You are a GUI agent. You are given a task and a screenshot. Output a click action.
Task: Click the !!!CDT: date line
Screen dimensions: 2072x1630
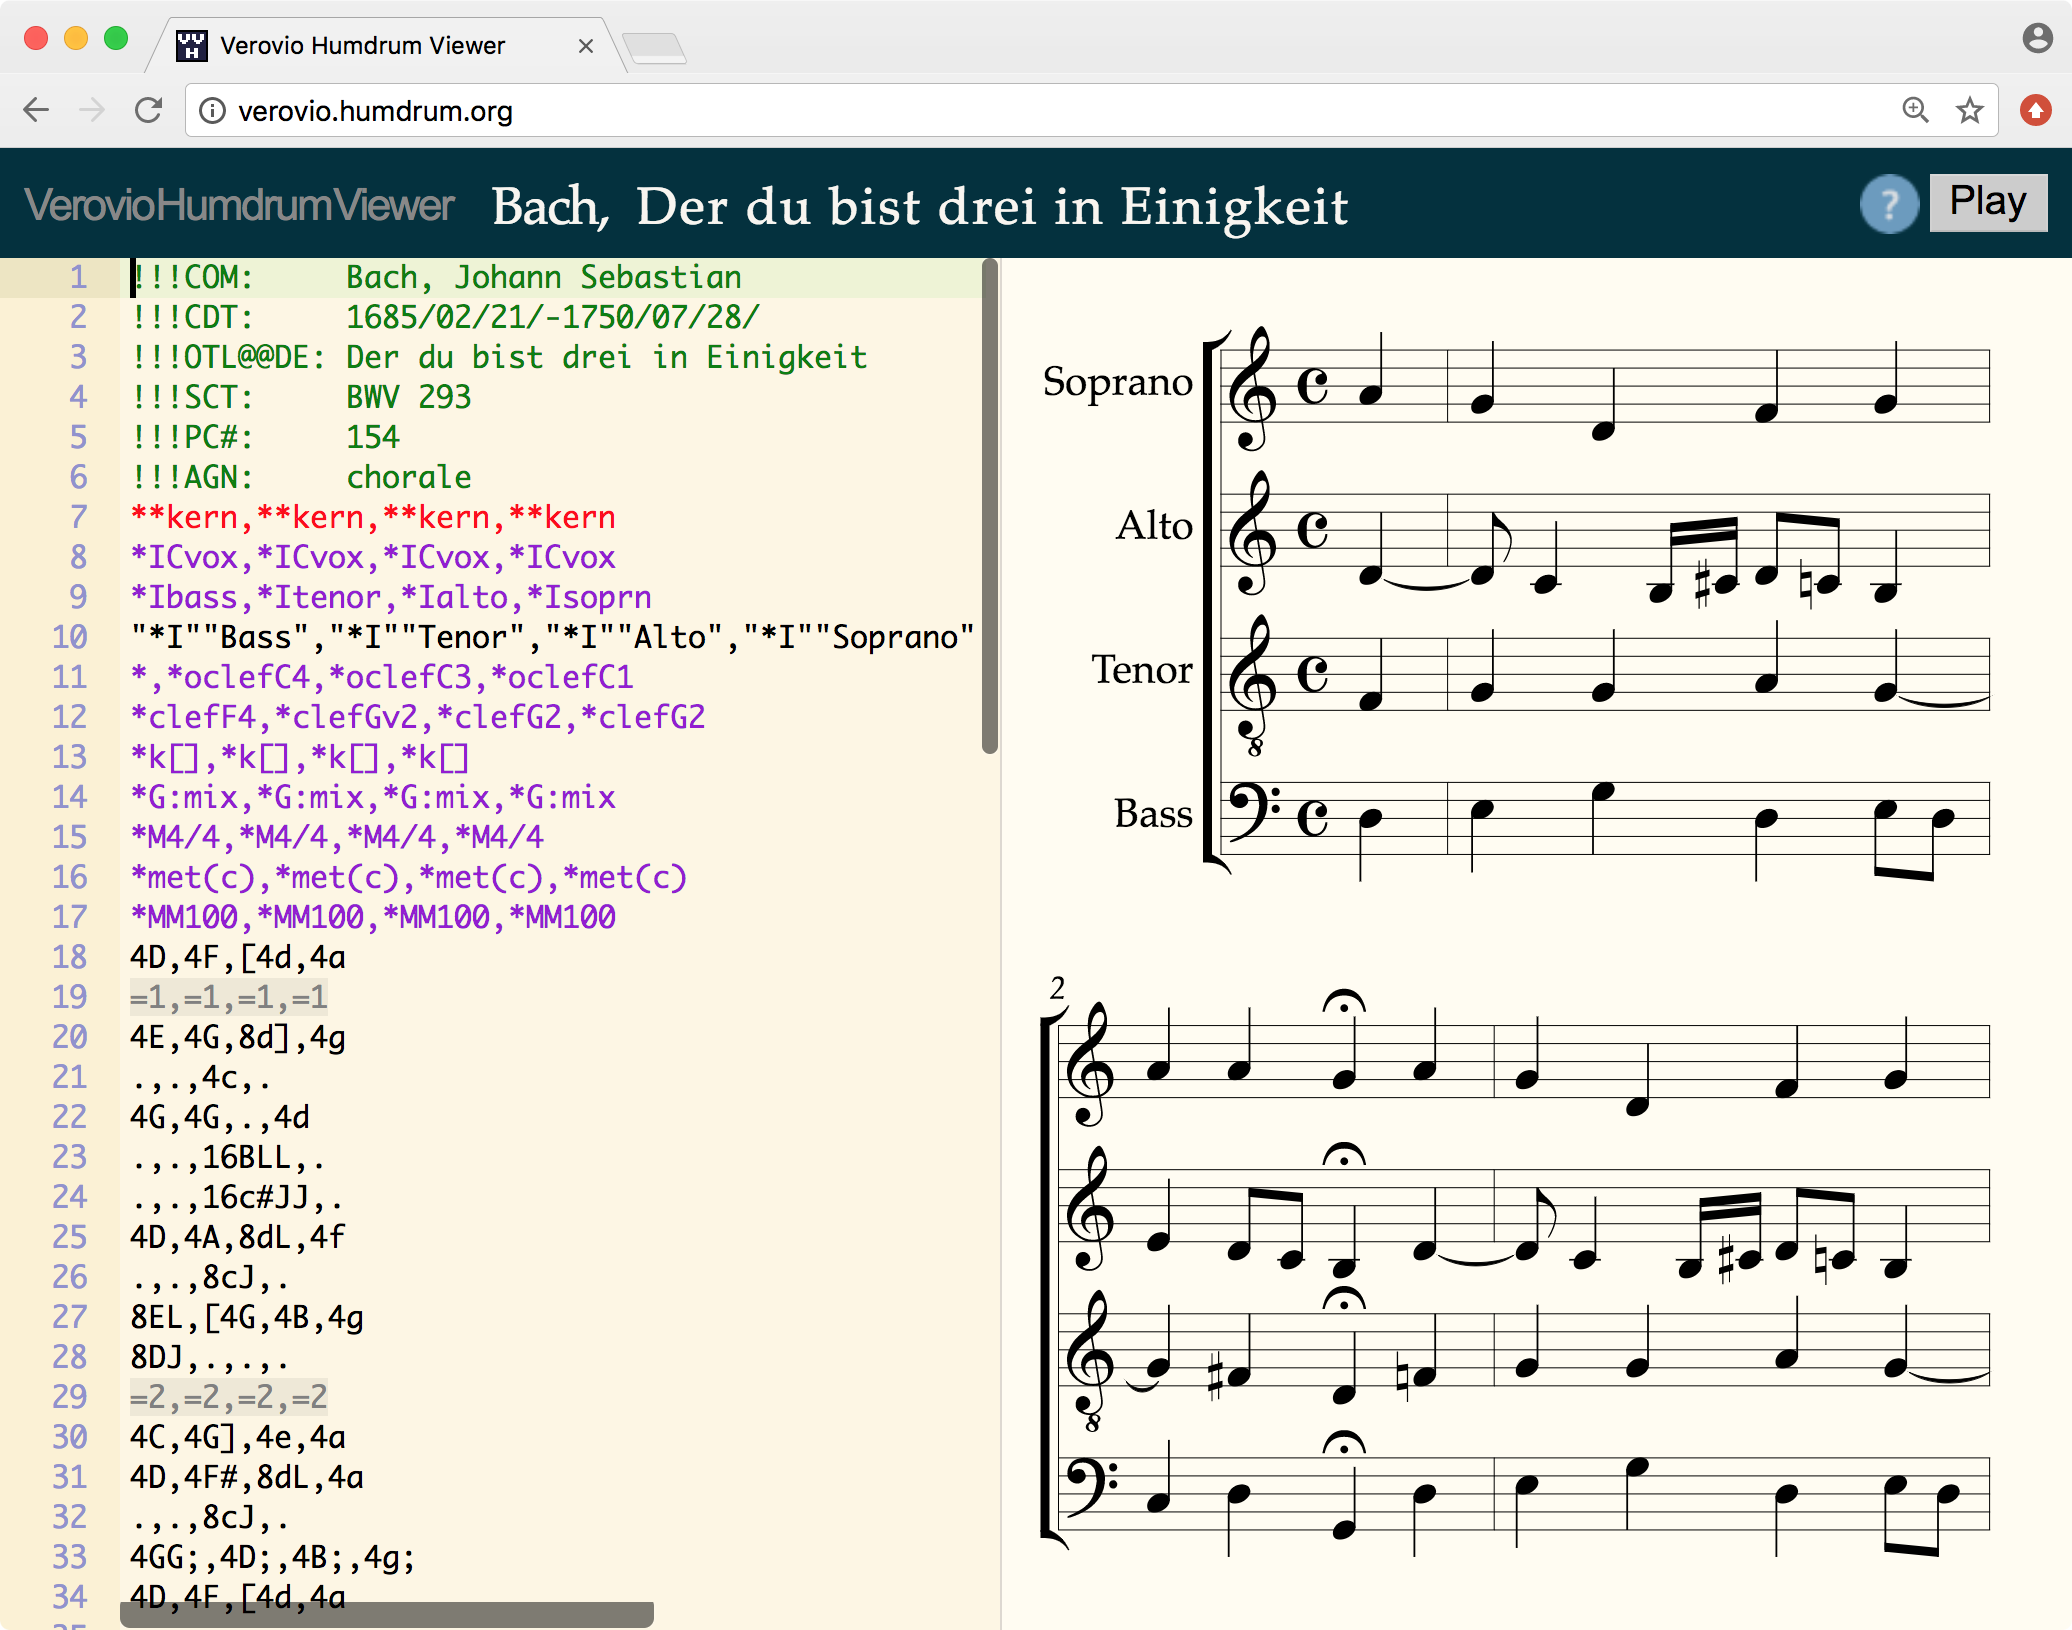point(446,317)
